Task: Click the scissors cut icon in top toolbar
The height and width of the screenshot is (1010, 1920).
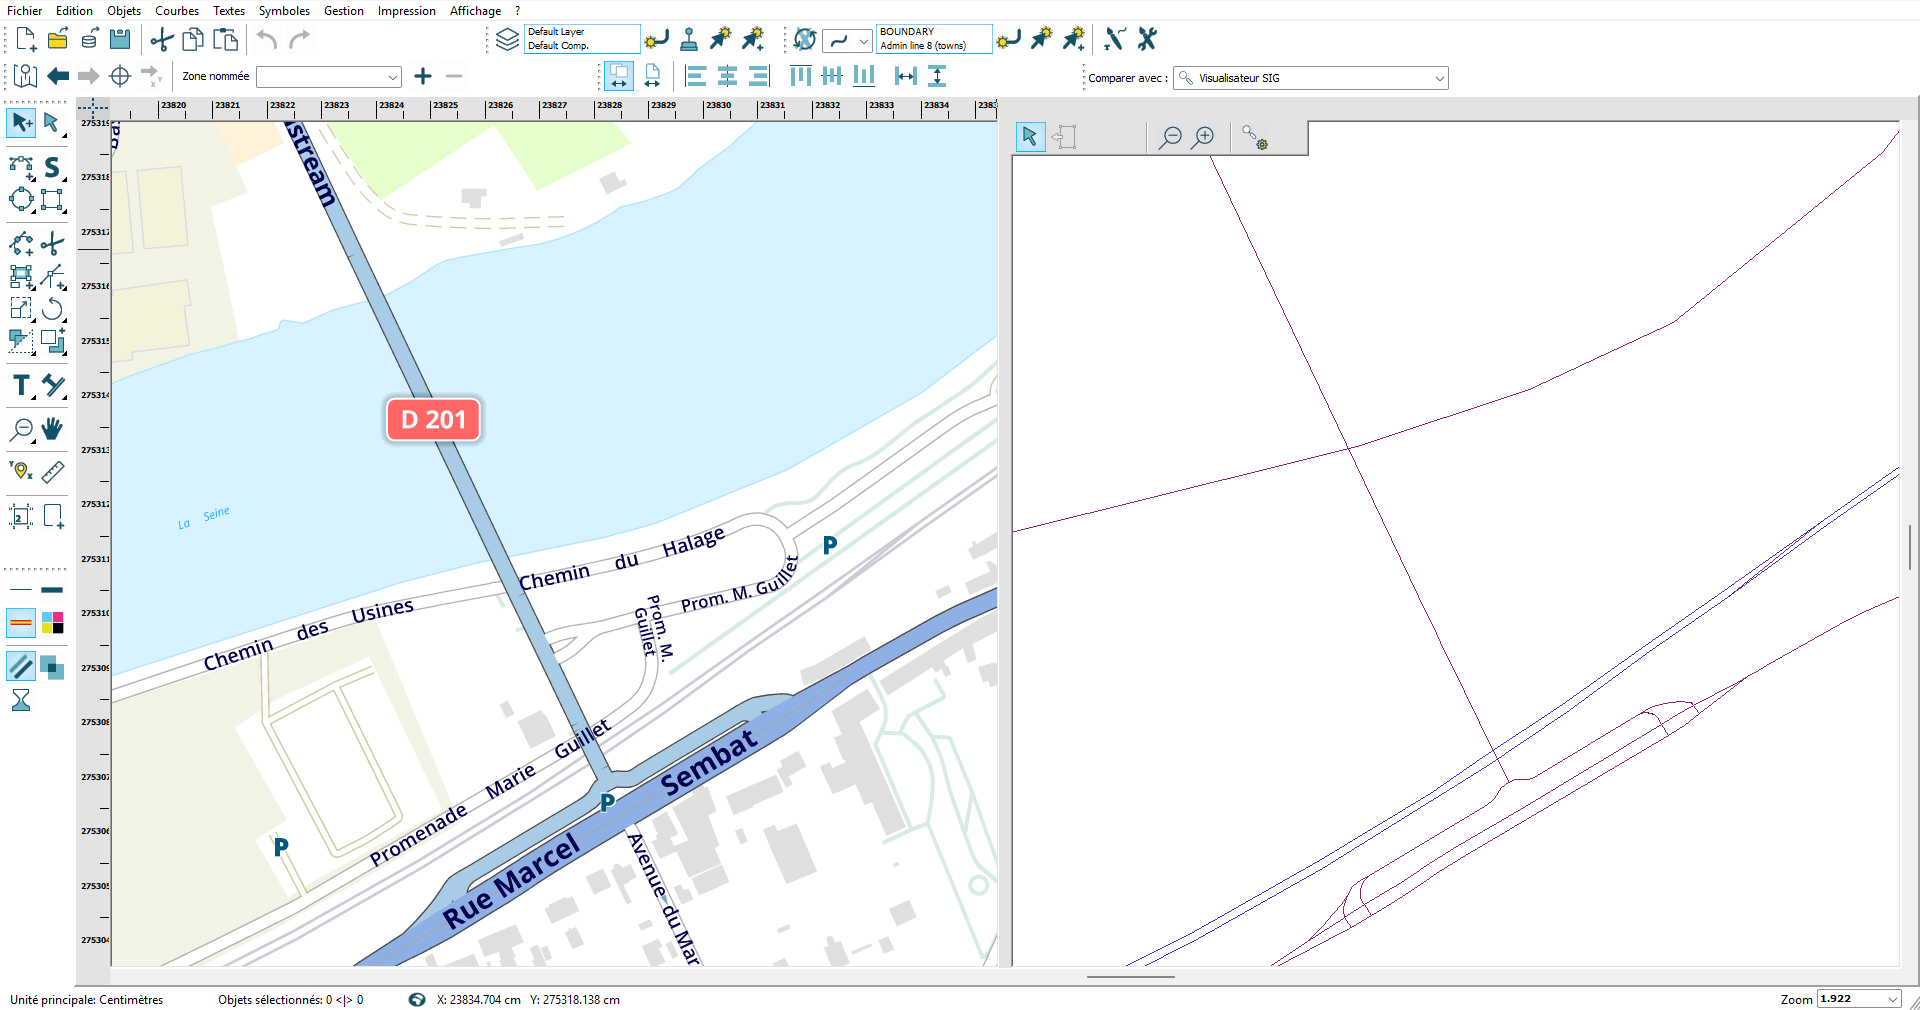Action: tap(161, 40)
